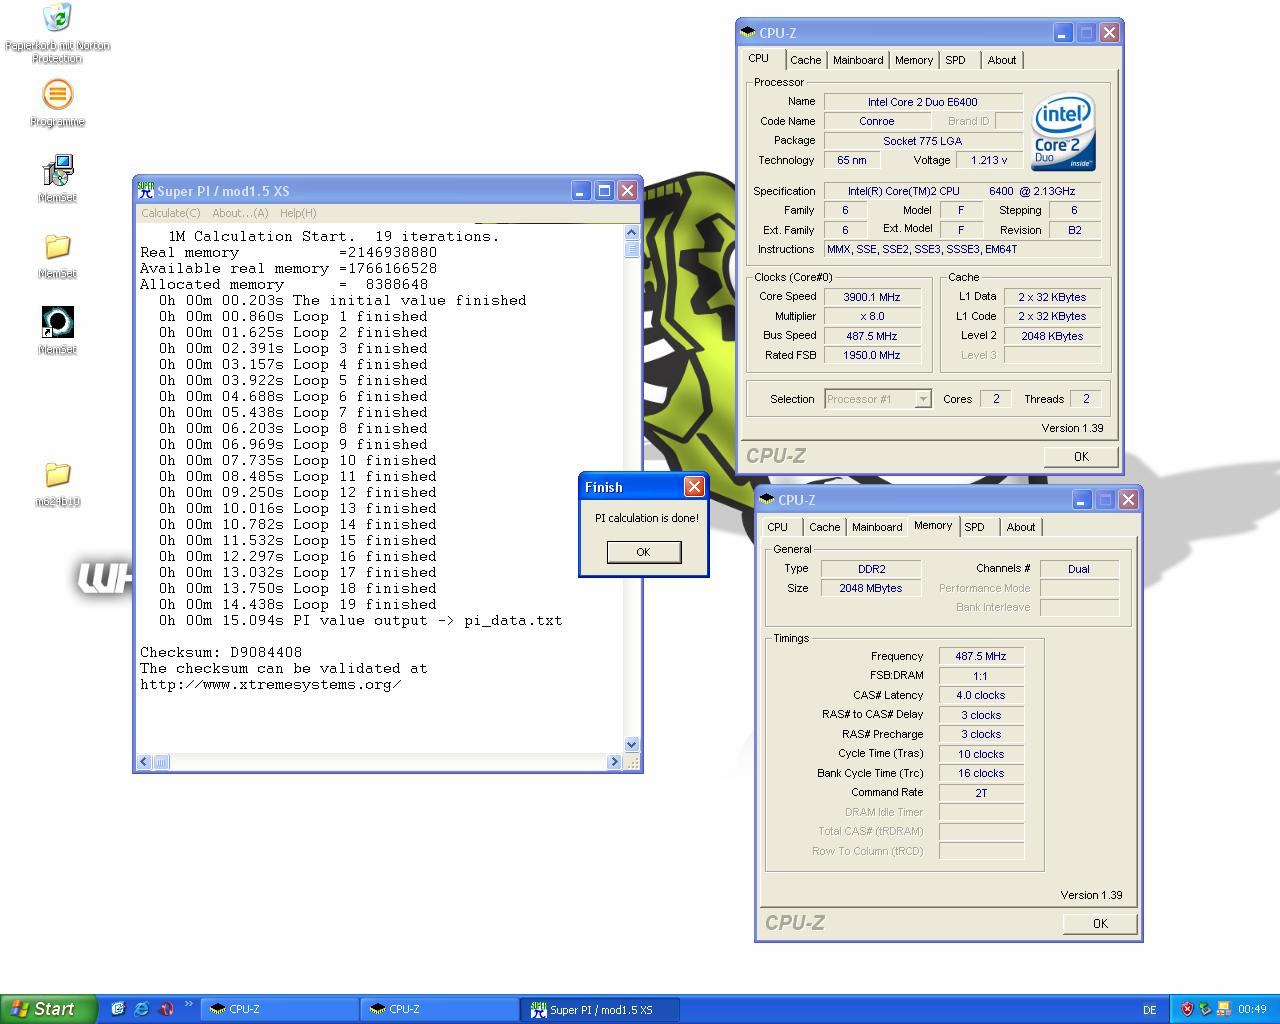Click the Intel Core 2 Duo logo
This screenshot has width=1280, height=1024.
[x=1063, y=132]
